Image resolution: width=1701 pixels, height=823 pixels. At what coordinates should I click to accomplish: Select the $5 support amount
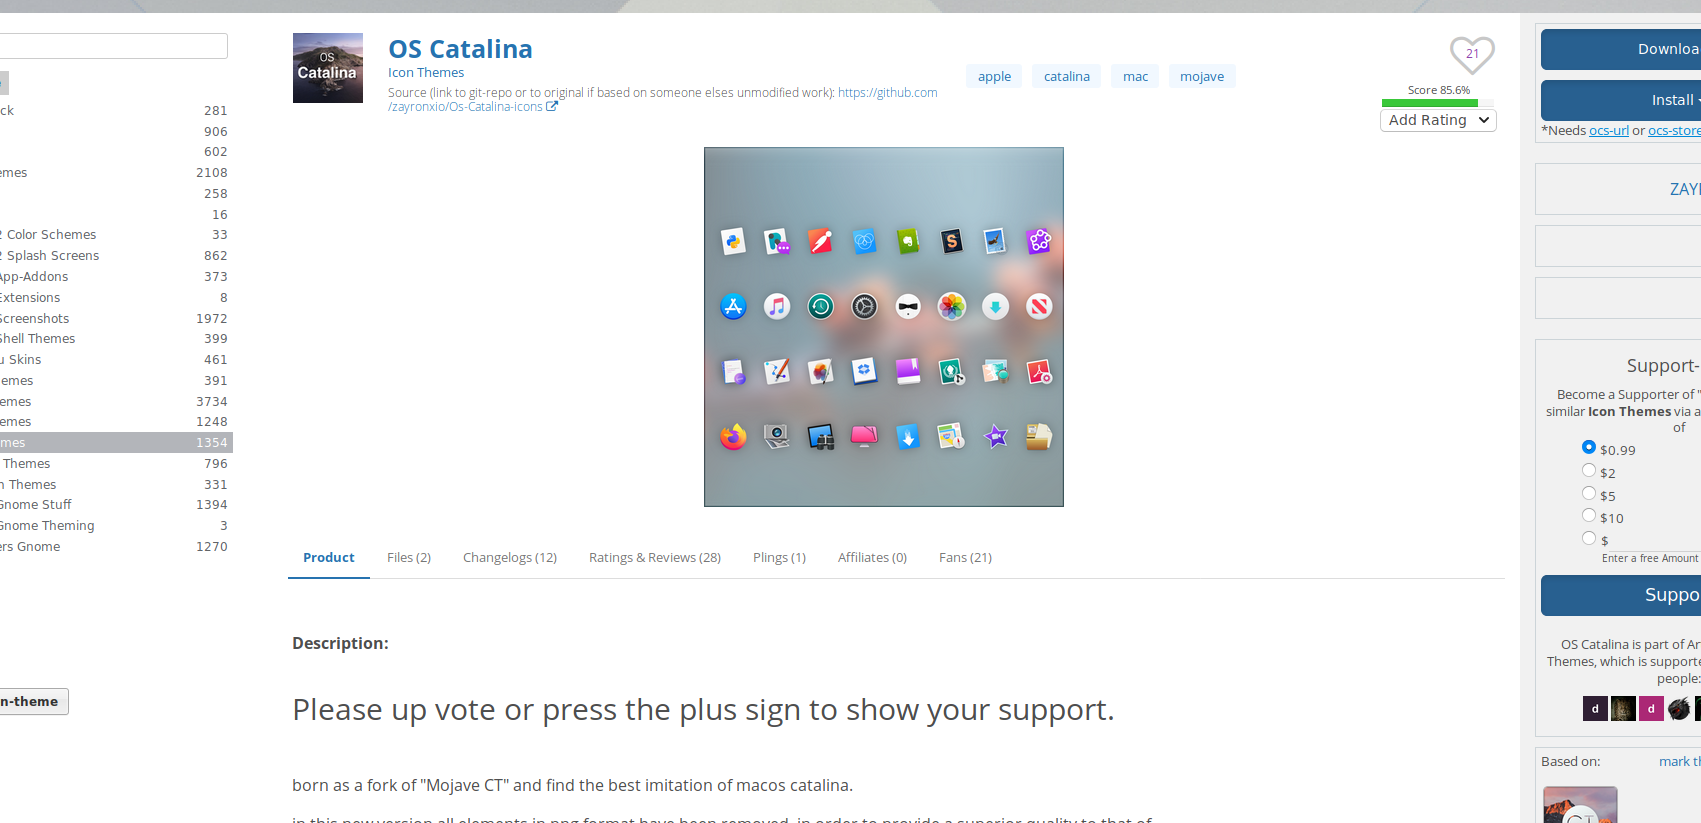(1589, 493)
